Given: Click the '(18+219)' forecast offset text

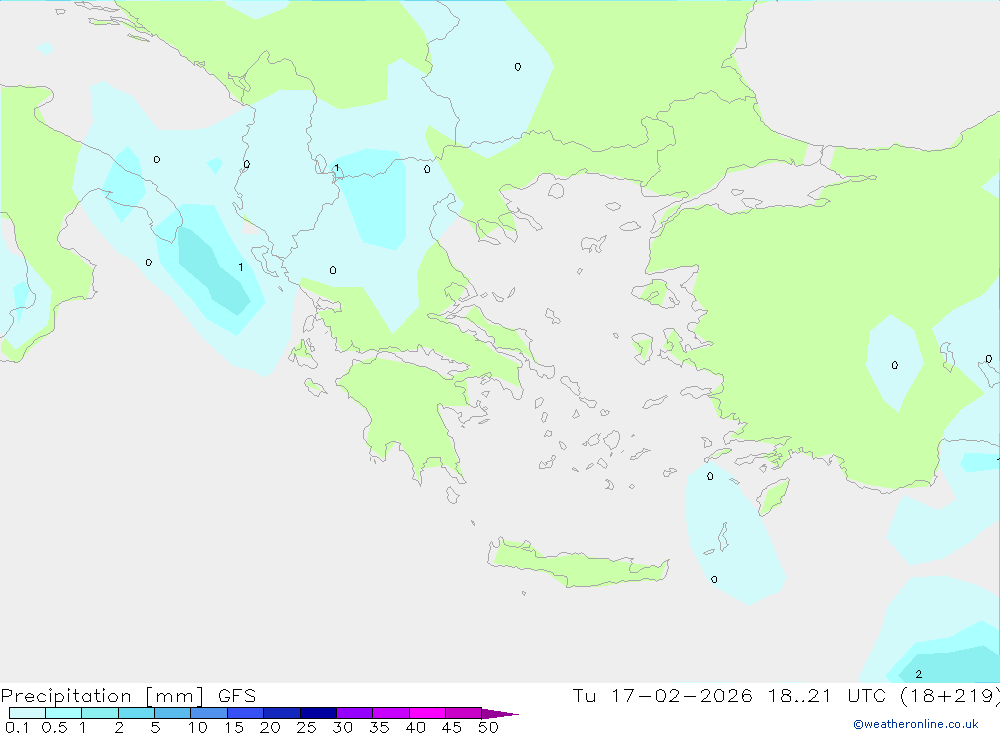Looking at the screenshot, I should click(x=950, y=695).
